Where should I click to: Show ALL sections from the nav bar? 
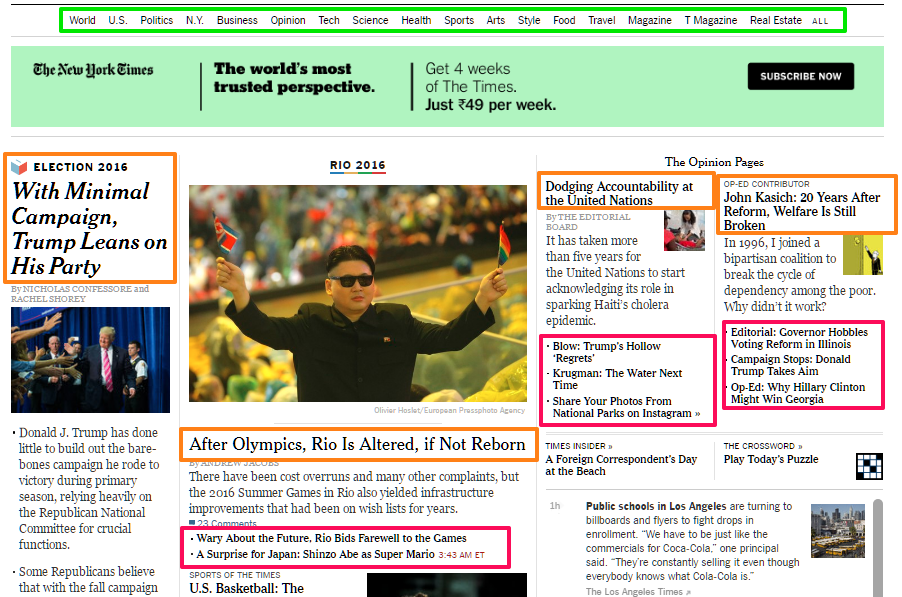pos(820,21)
